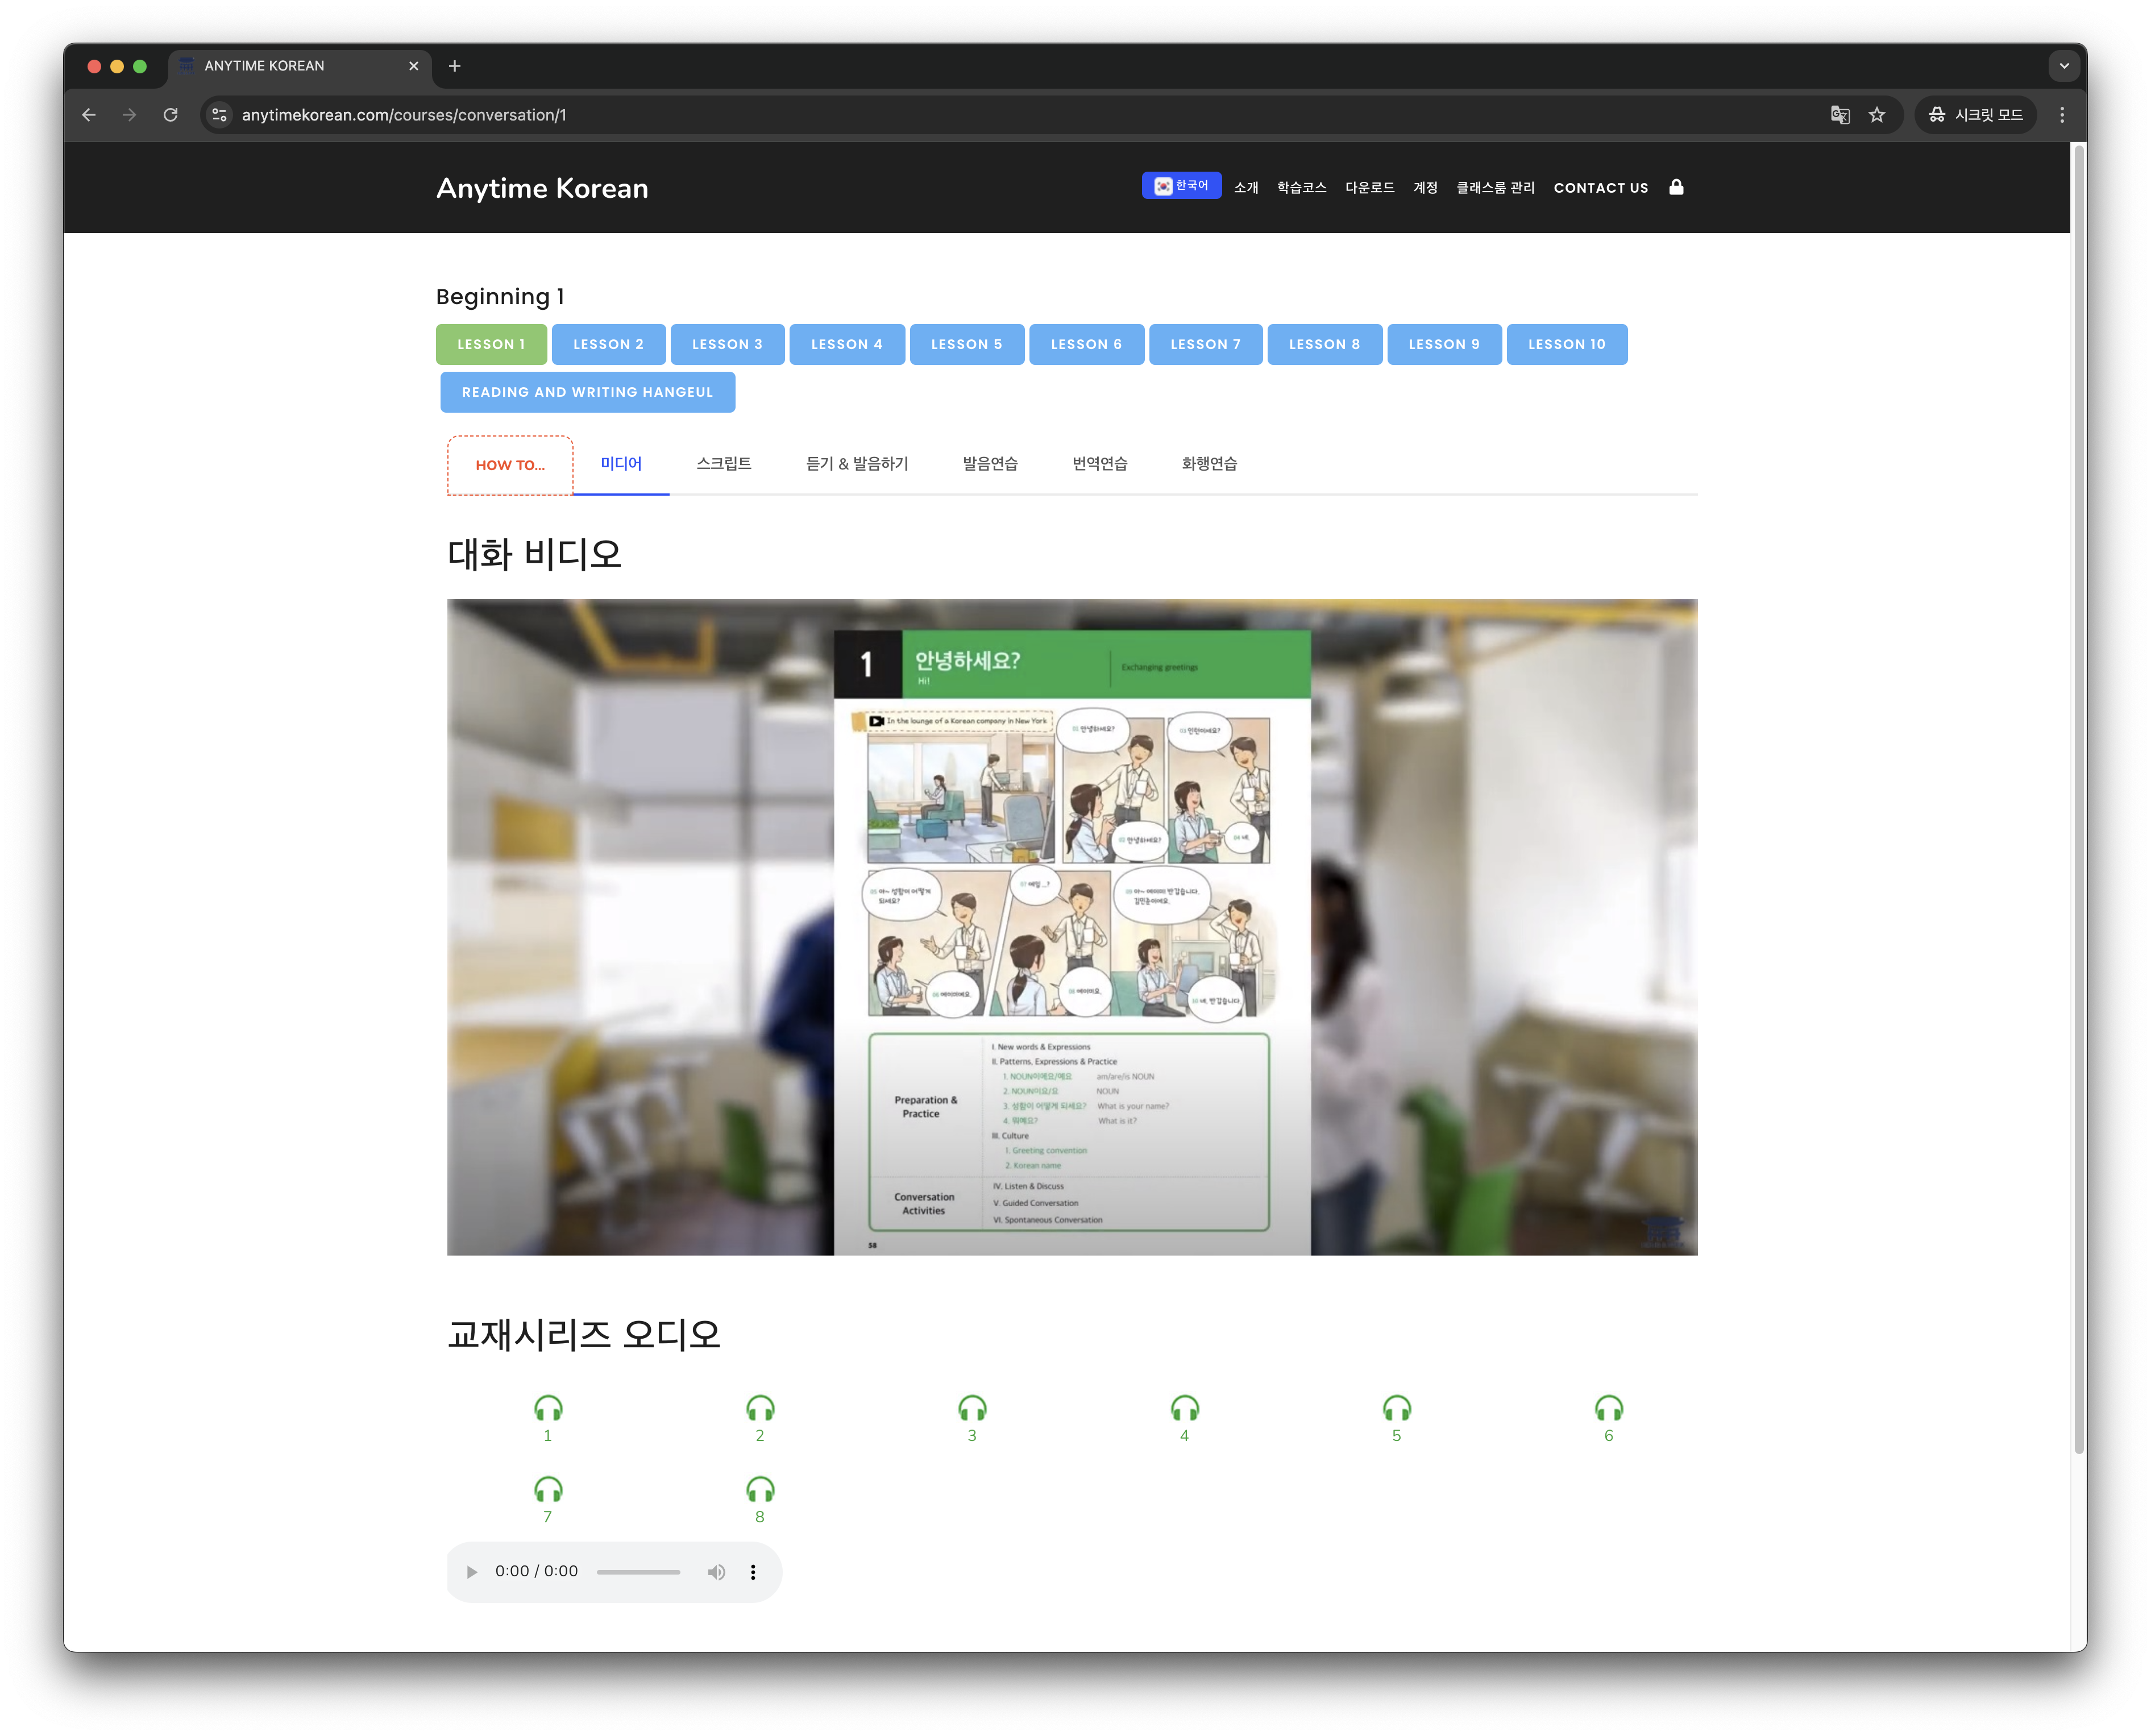
Task: Click the lock icon in navigation
Action: pyautogui.click(x=1676, y=187)
